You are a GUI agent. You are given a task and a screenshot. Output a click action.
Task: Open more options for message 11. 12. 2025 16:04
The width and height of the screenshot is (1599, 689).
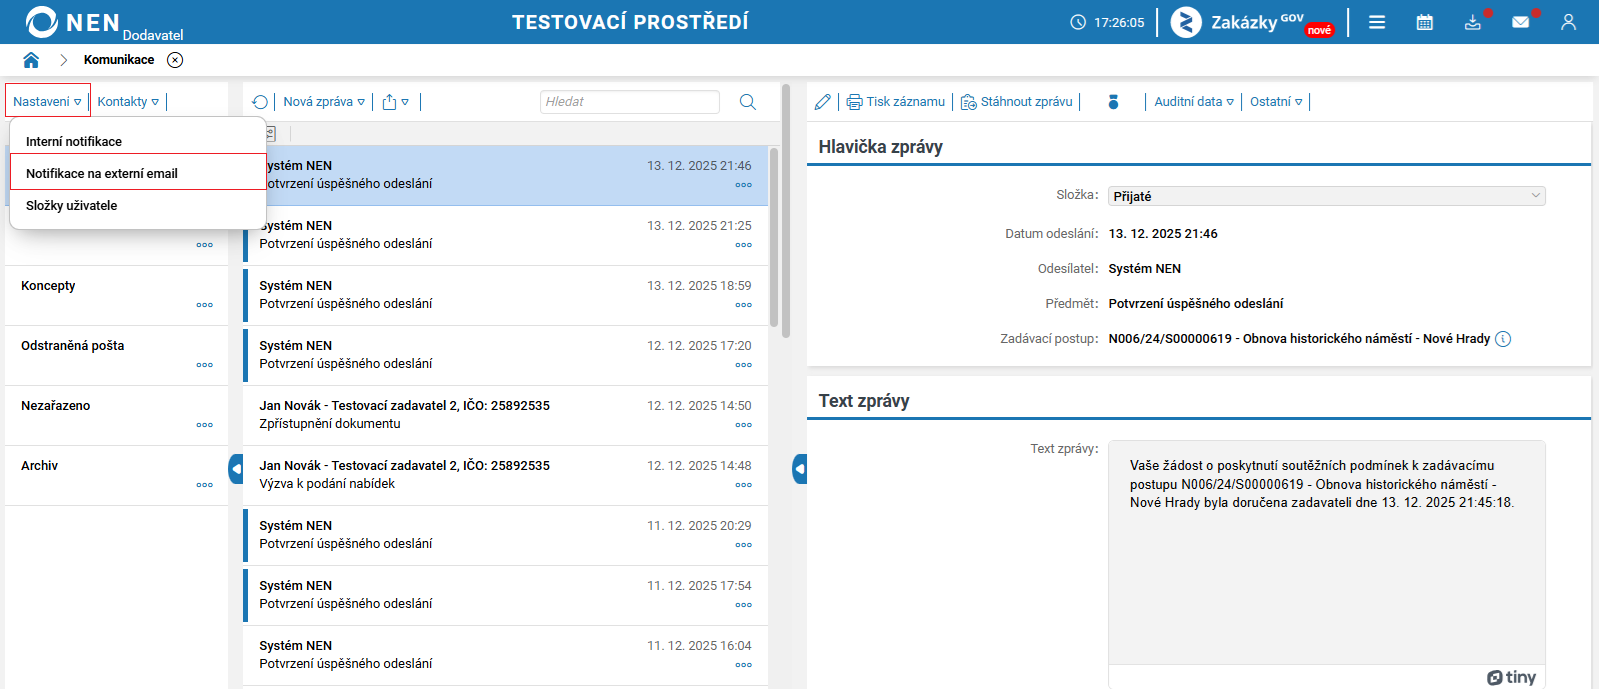(744, 665)
